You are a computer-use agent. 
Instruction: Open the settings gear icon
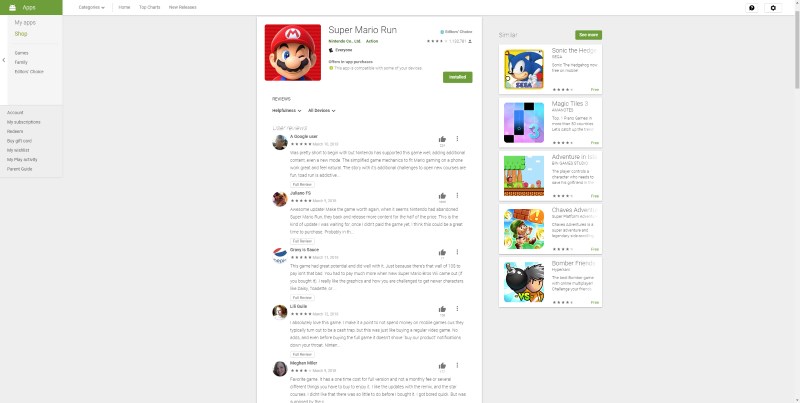click(773, 8)
